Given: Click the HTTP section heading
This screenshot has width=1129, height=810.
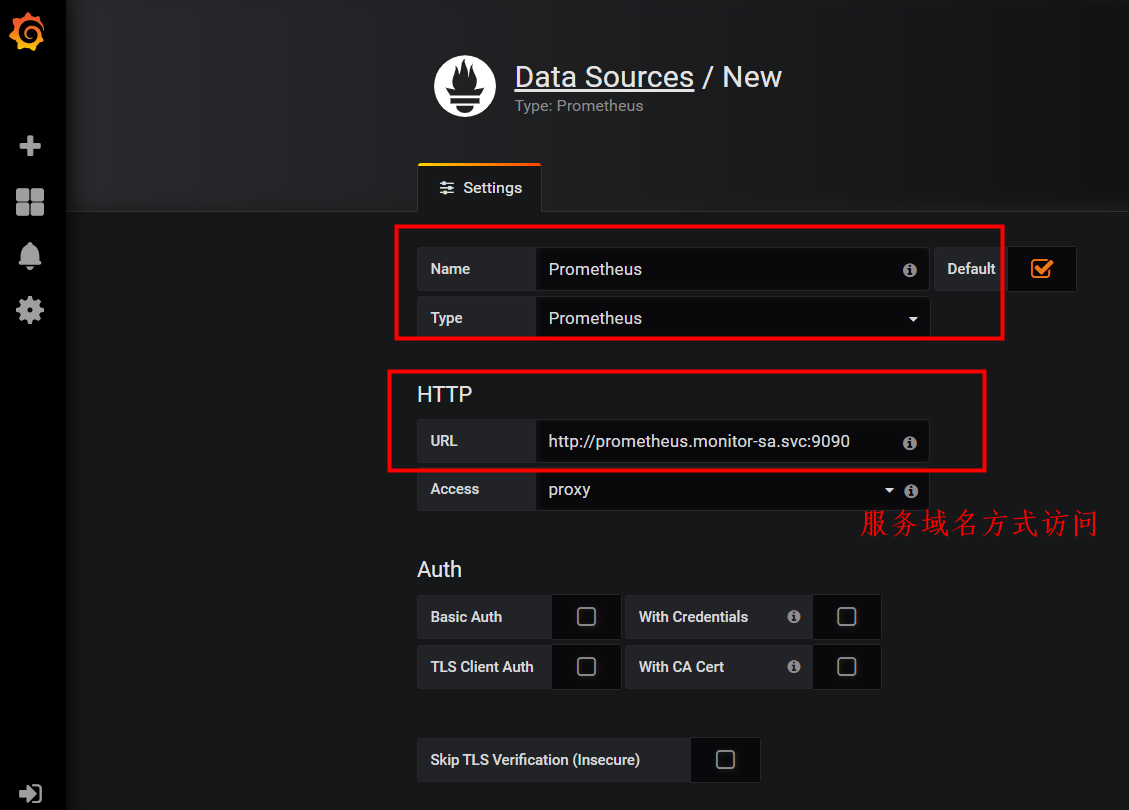Looking at the screenshot, I should pyautogui.click(x=444, y=395).
